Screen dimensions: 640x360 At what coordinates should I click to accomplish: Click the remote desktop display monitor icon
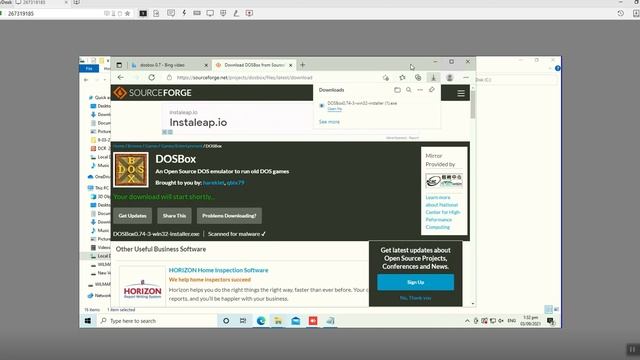[210, 13]
